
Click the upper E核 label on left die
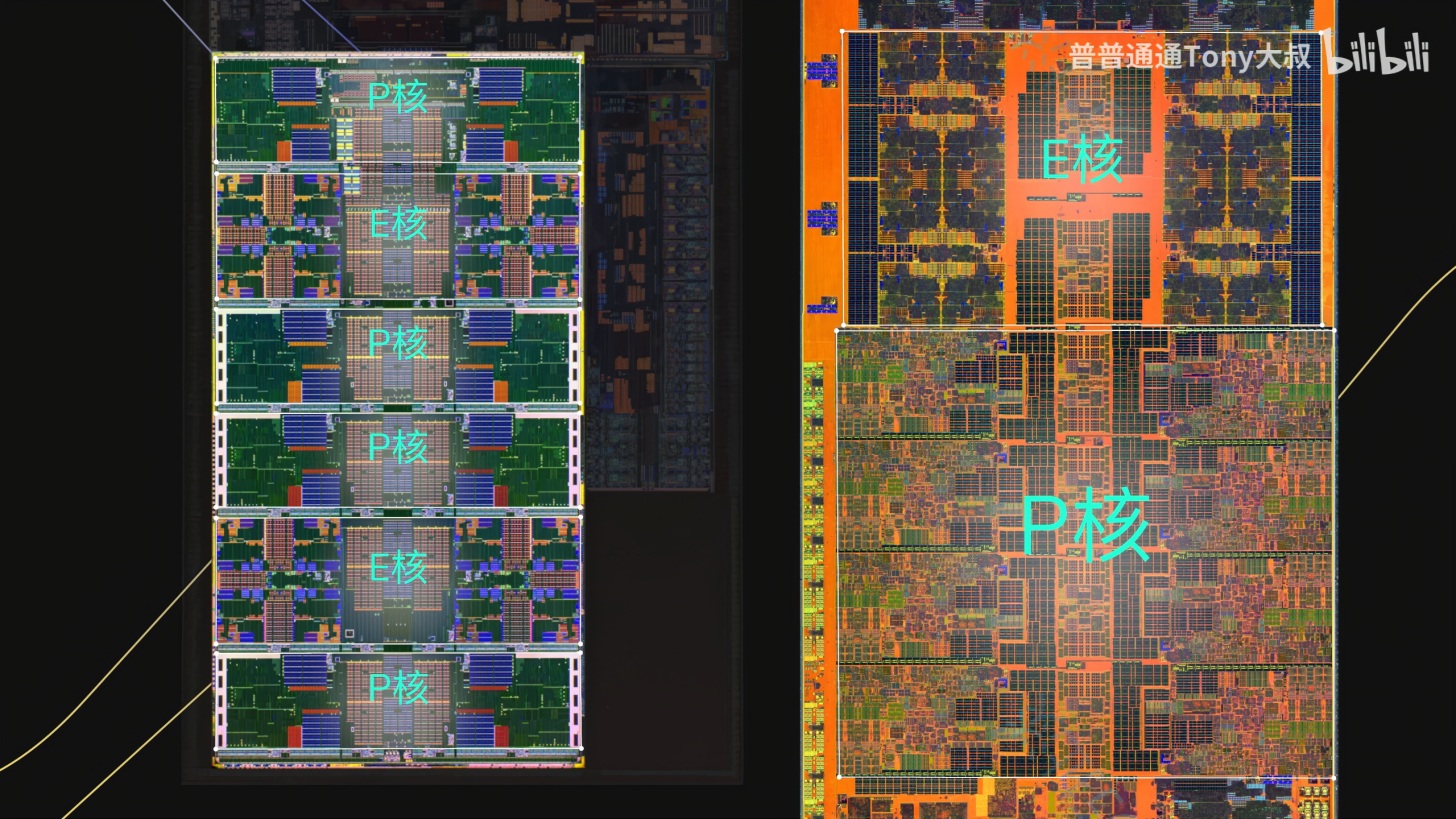[398, 223]
